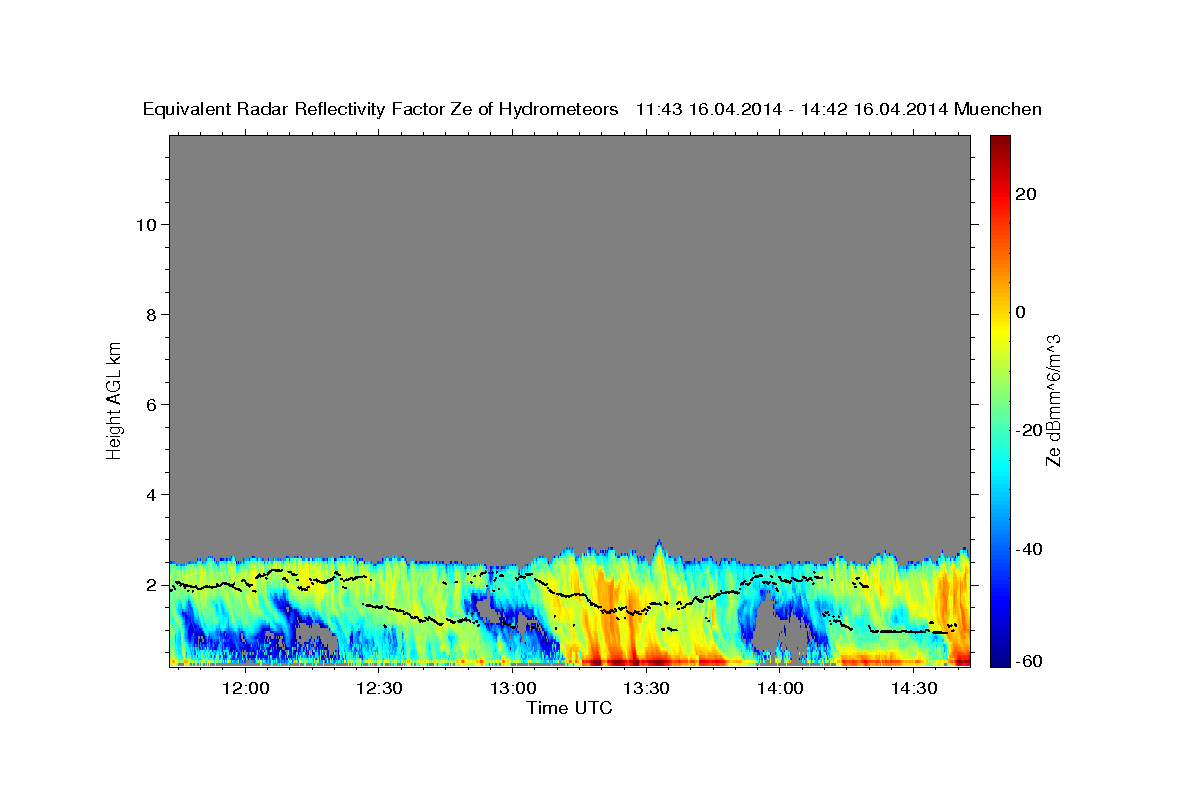Click the height tick label '2'
The width and height of the screenshot is (1200, 800).
tap(150, 584)
